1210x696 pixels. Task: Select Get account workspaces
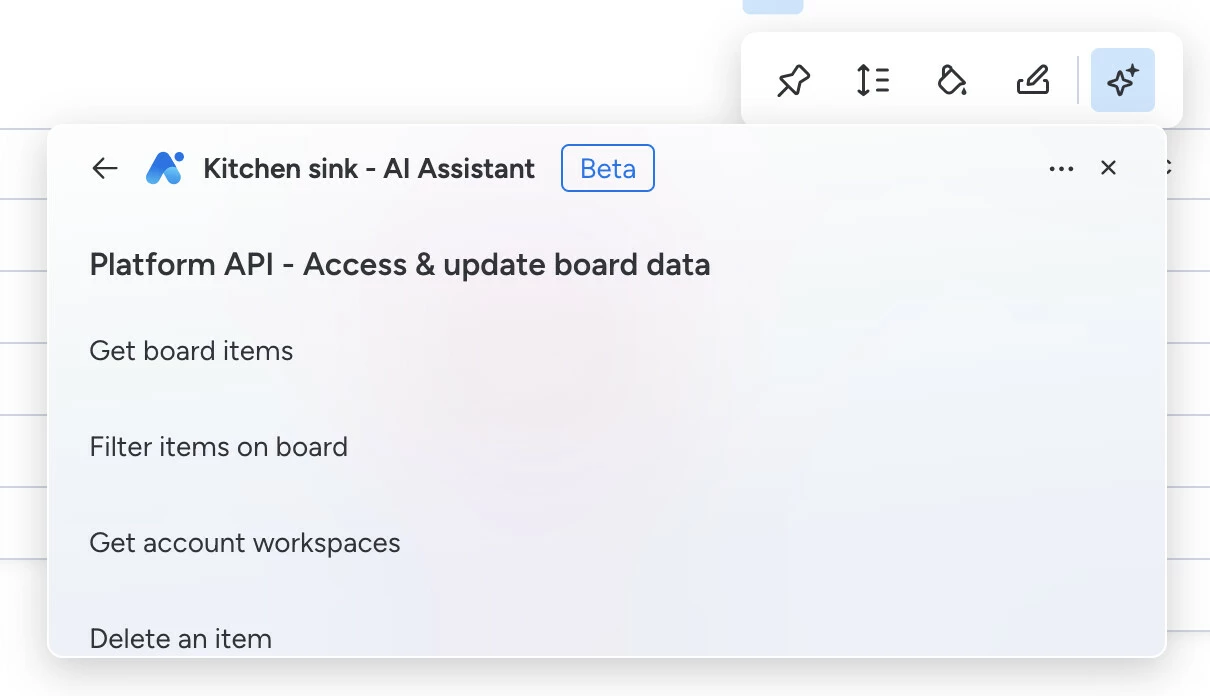coord(245,543)
